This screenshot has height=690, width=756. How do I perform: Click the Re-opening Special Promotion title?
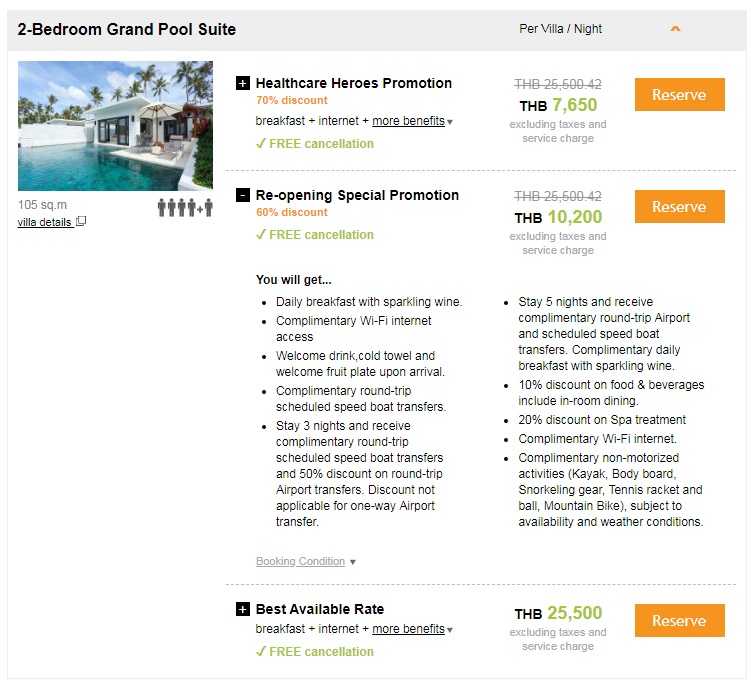pos(357,196)
